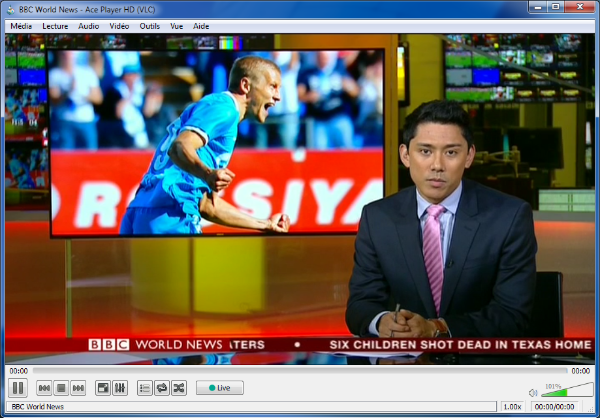The height and width of the screenshot is (418, 600).
Task: Click elapsed time label left of seek bar
Action: pos(18,371)
